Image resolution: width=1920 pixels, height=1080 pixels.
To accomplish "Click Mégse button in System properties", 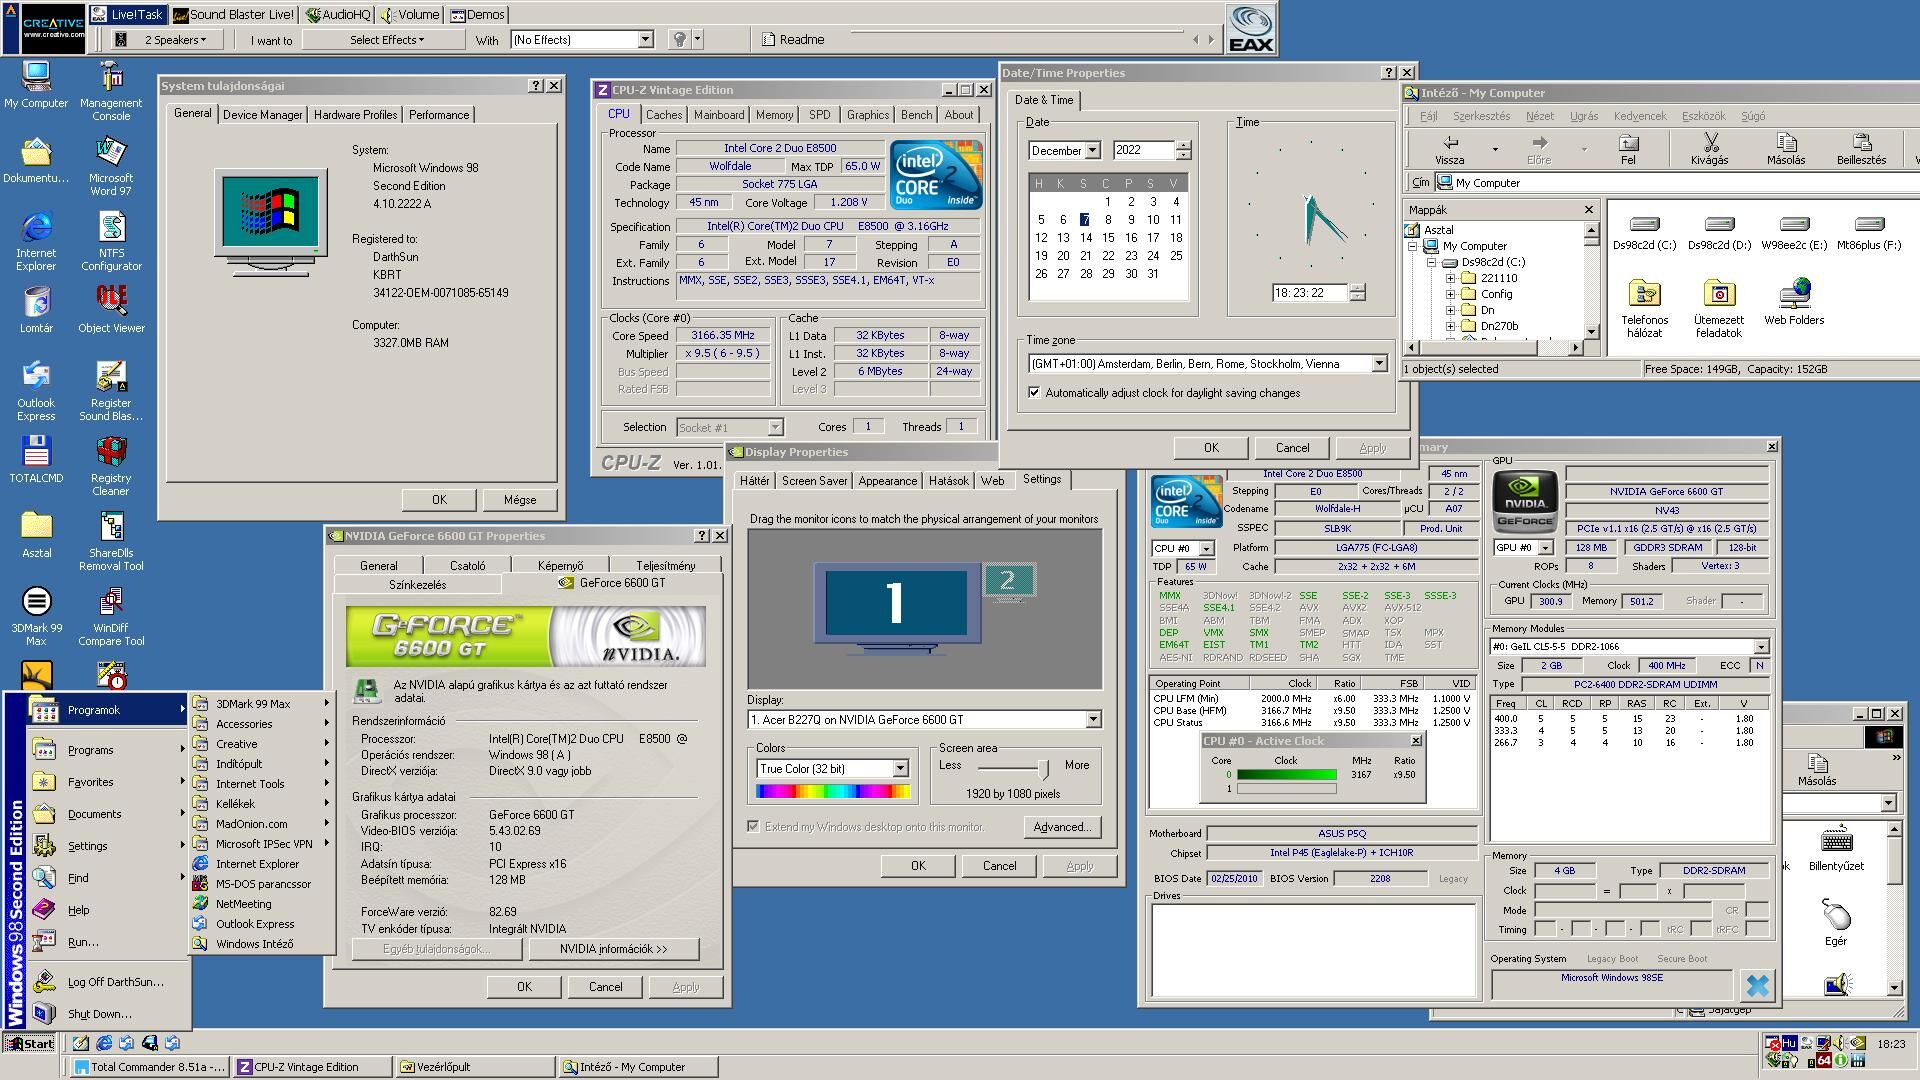I will pyautogui.click(x=519, y=500).
